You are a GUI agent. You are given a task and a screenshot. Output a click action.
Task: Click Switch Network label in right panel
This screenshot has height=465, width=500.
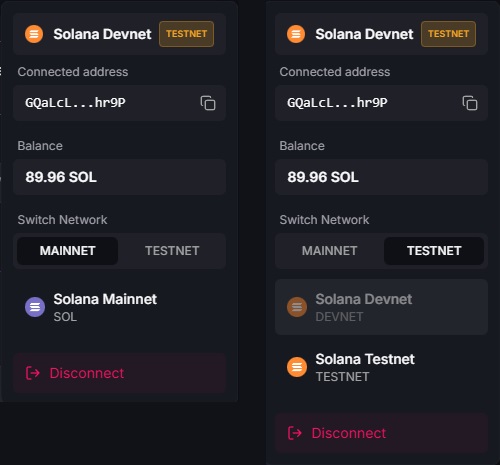coord(324,220)
